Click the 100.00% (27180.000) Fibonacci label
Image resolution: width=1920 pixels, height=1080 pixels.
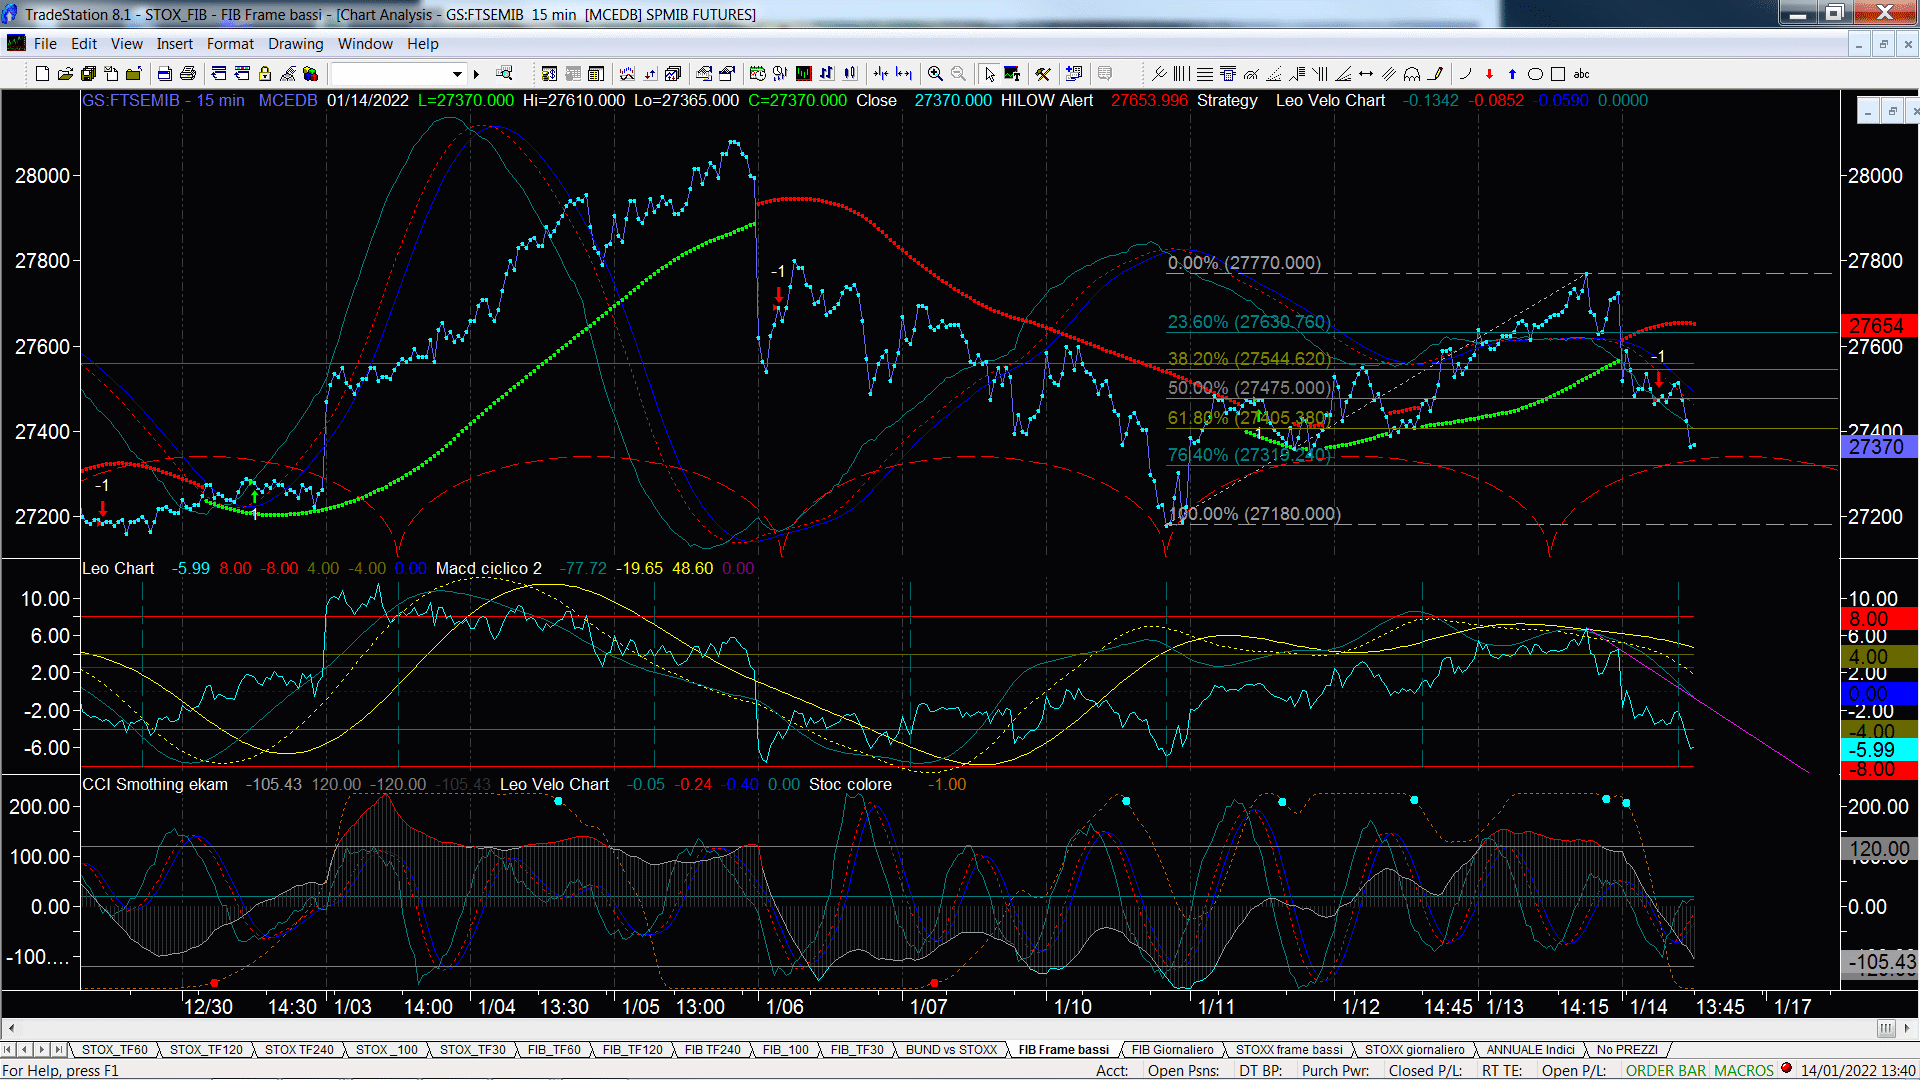pyautogui.click(x=1254, y=514)
